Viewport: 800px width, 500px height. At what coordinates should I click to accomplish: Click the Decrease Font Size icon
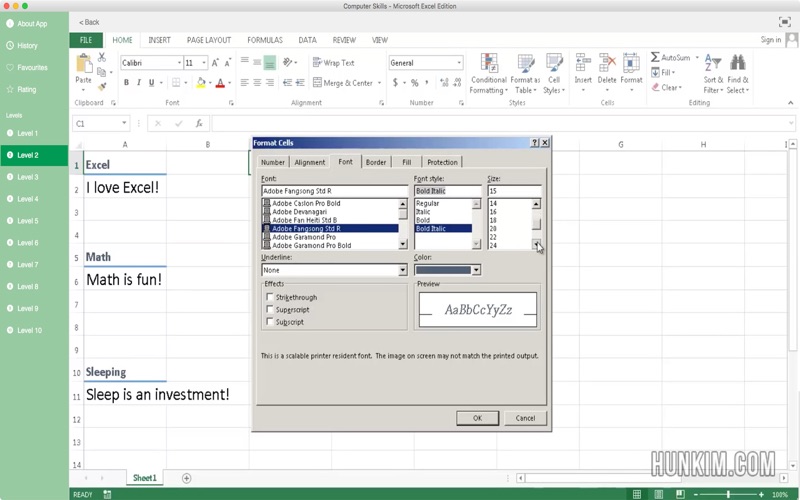(228, 63)
